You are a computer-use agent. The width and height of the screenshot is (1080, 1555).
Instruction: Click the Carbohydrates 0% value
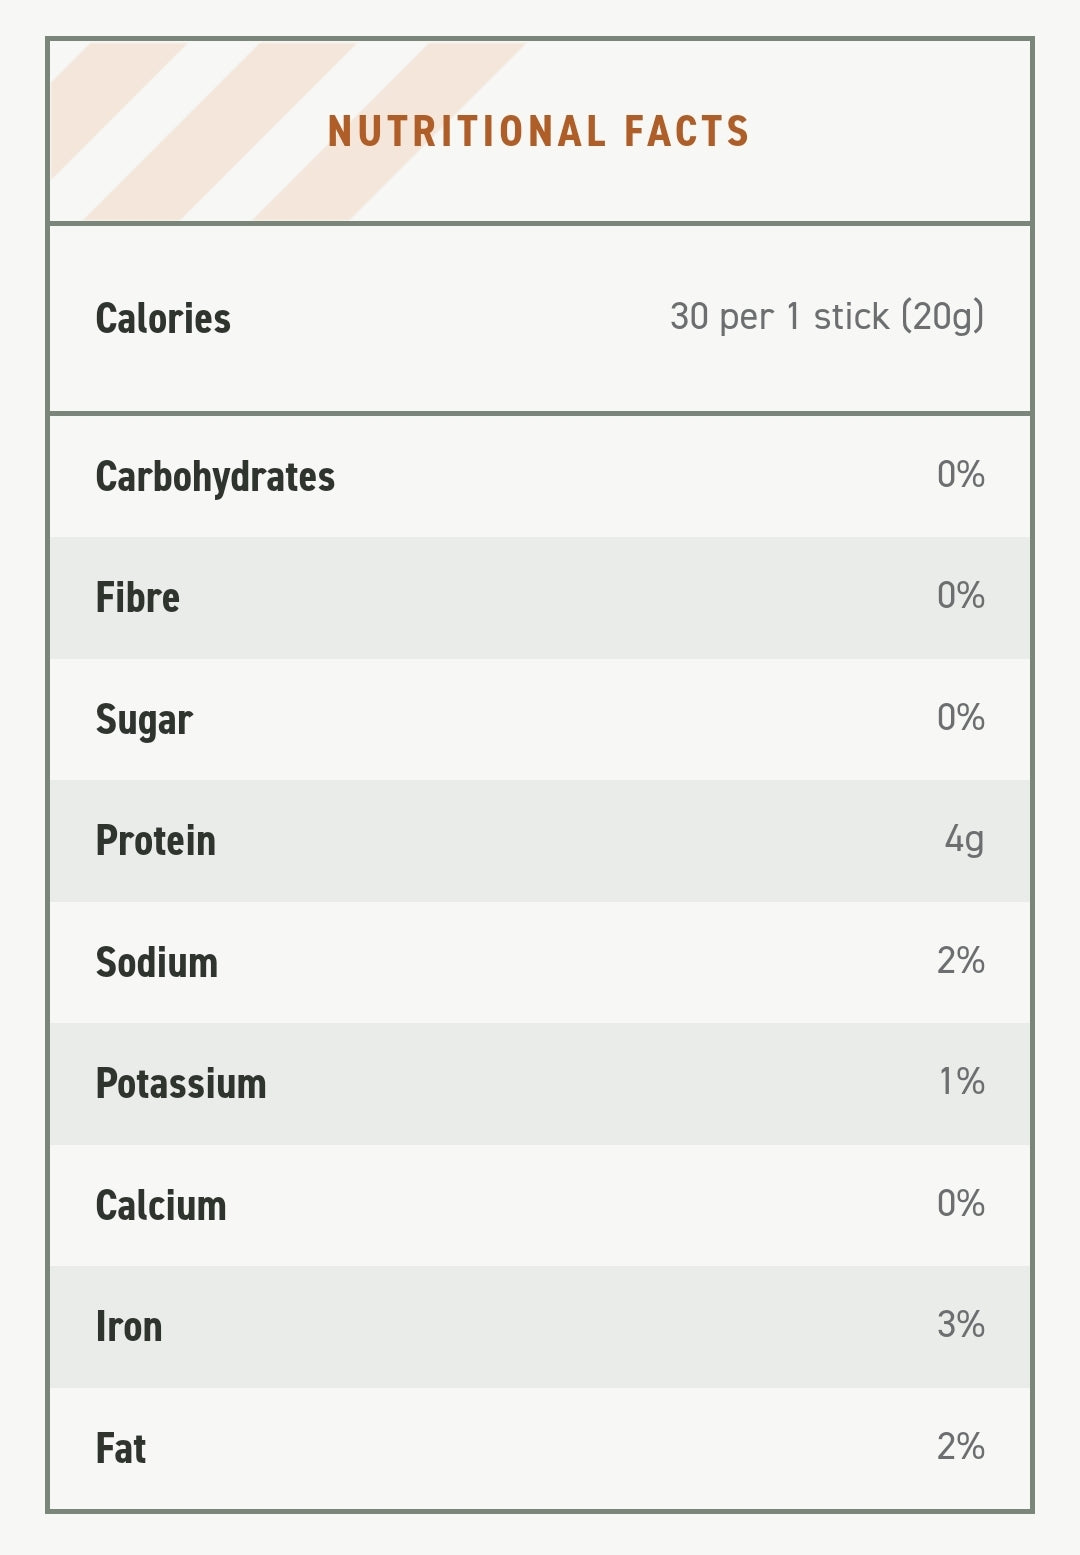coord(961,474)
